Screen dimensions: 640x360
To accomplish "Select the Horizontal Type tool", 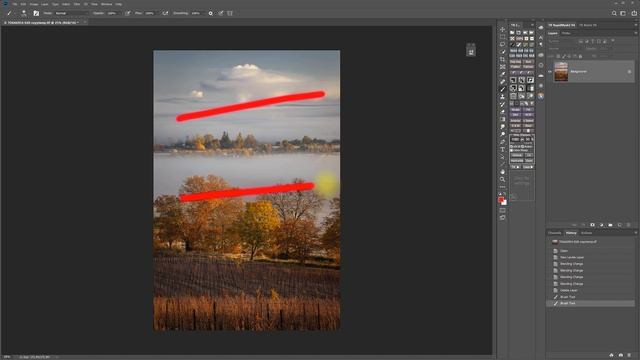I will click(x=502, y=149).
